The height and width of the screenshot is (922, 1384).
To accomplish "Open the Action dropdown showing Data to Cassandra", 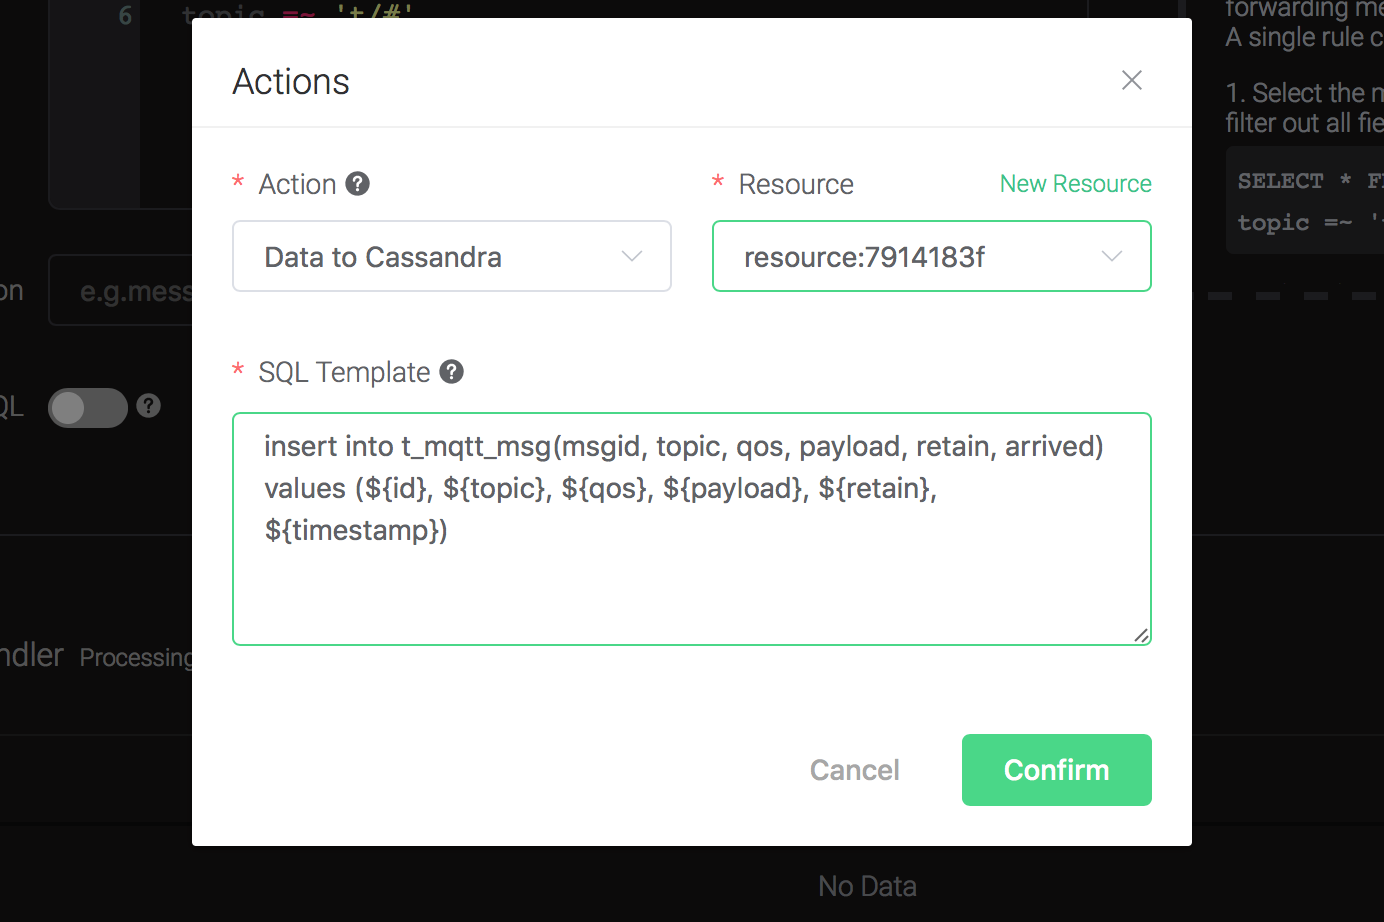I will (450, 257).
